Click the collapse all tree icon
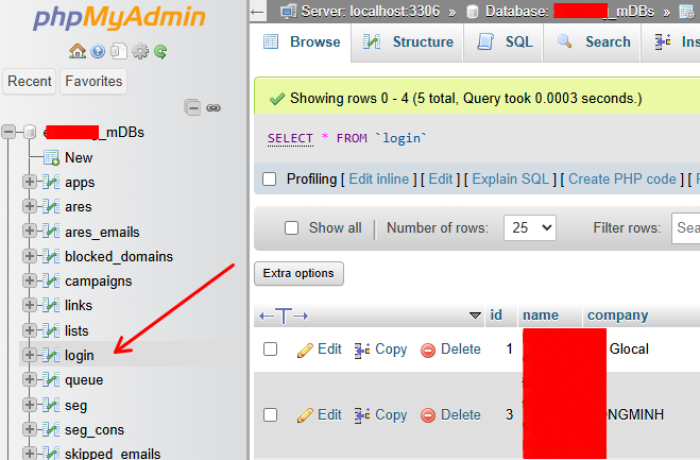Viewport: 700px width, 460px height. point(193,107)
